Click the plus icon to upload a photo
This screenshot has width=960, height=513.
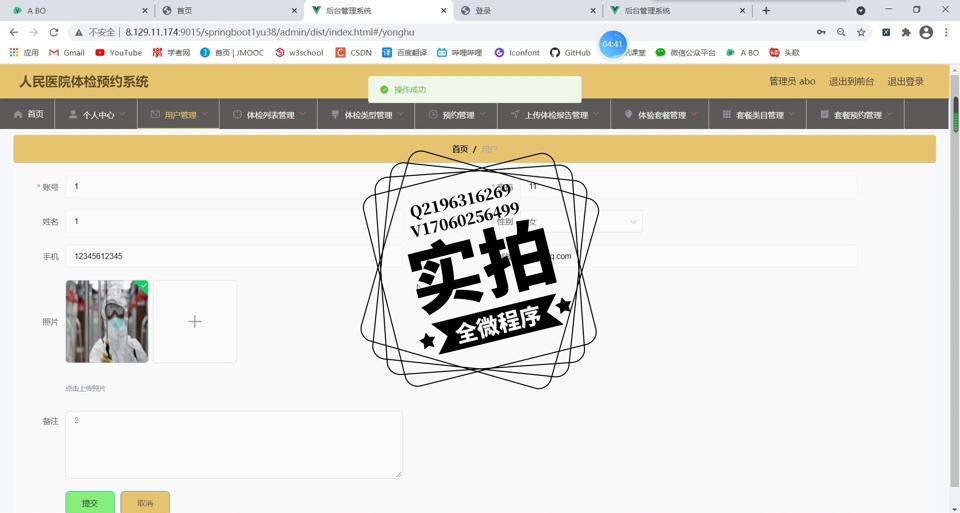(195, 321)
